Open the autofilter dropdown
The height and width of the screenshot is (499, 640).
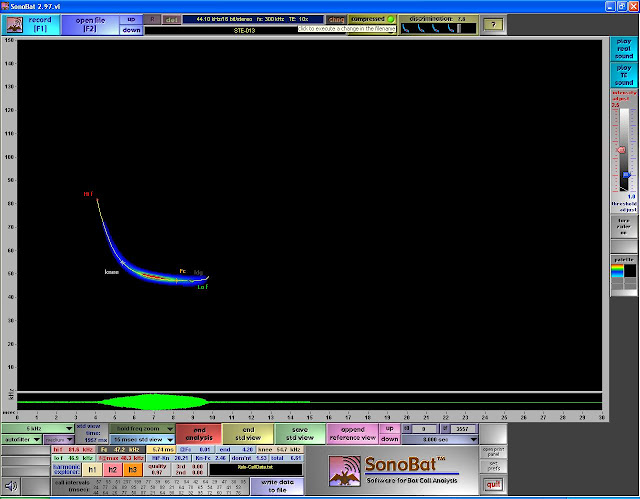point(22,439)
